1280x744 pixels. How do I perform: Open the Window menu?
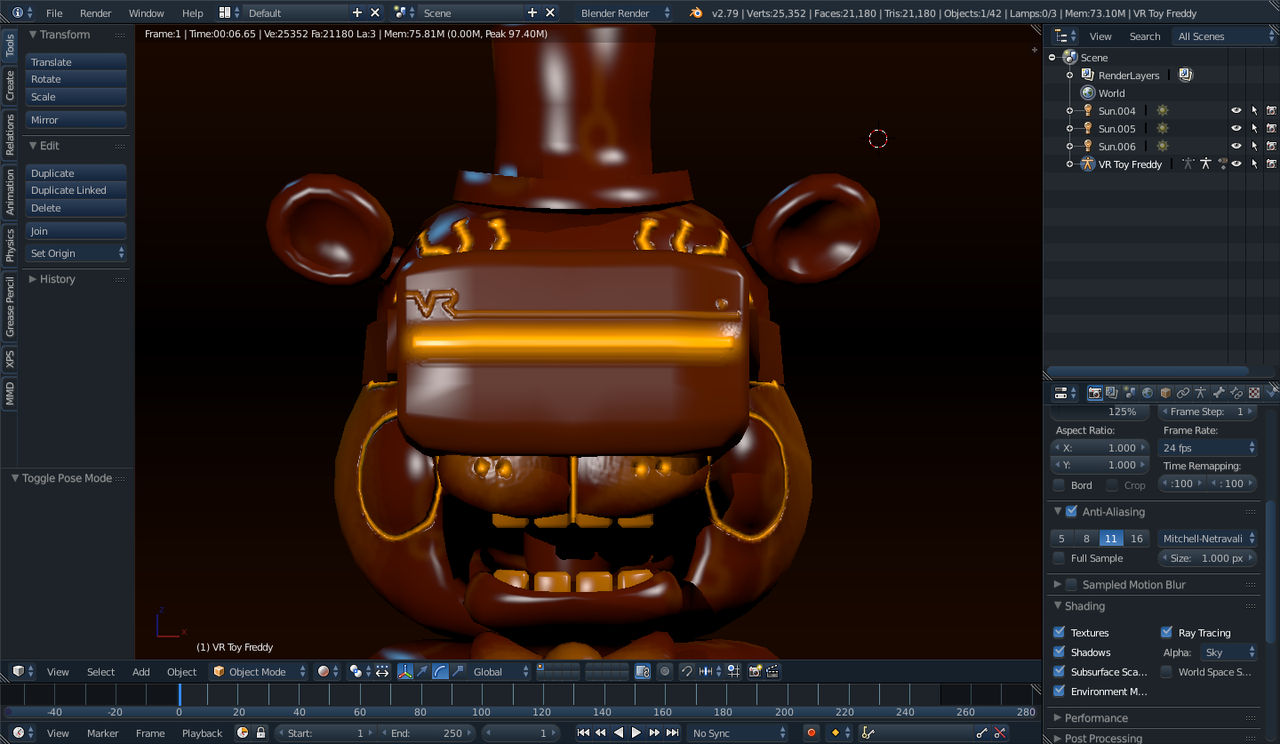click(146, 13)
